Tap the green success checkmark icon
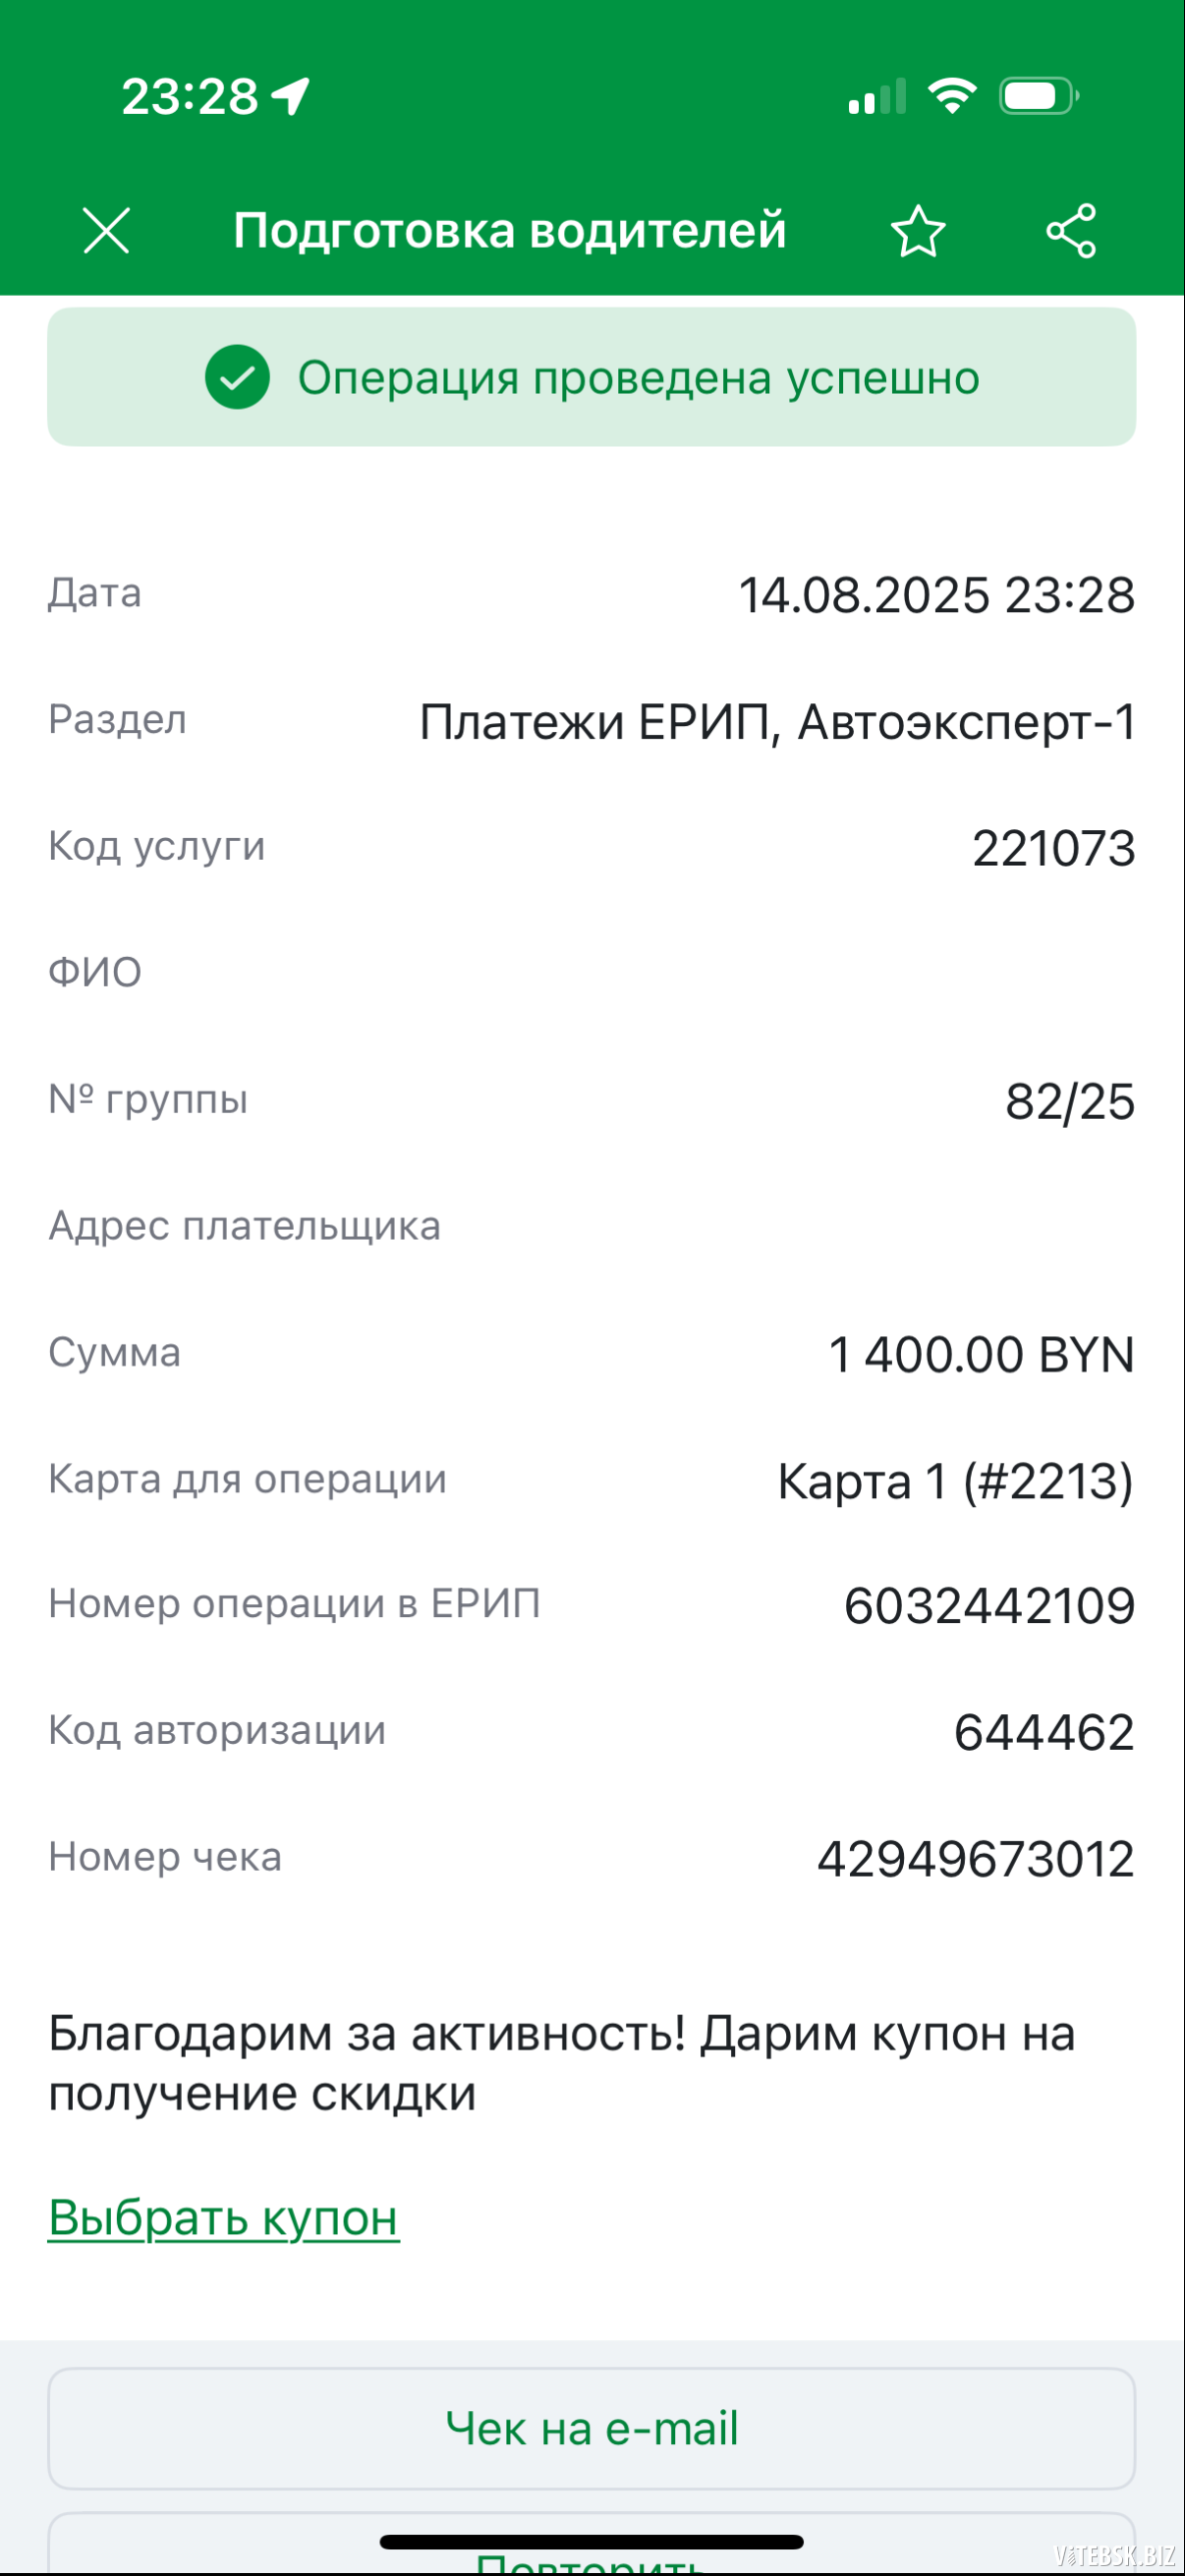 click(237, 377)
